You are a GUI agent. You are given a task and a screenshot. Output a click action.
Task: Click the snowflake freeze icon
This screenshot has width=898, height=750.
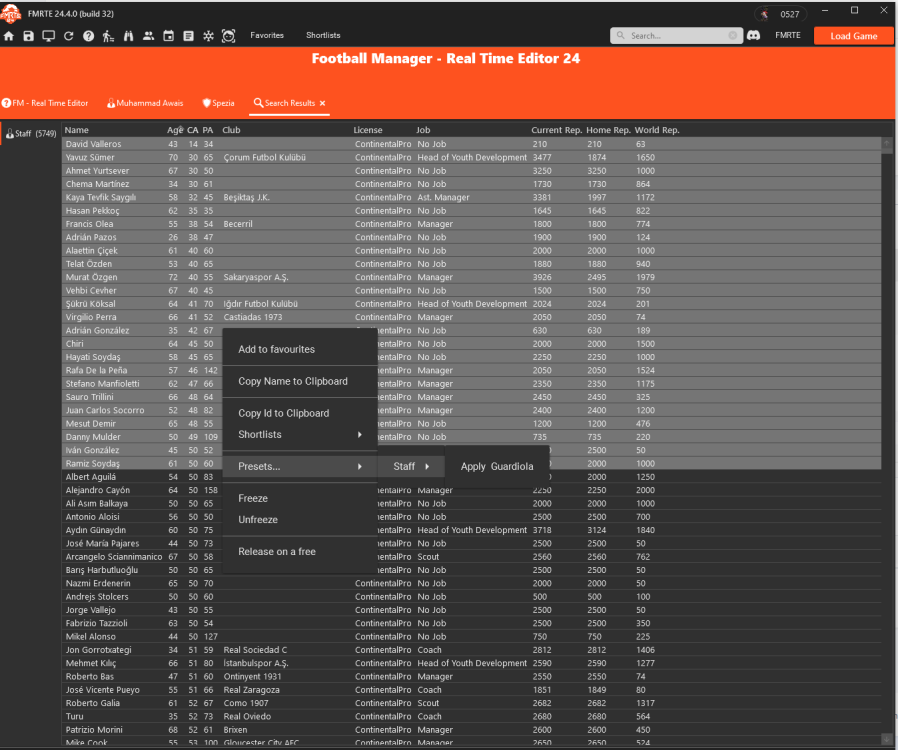(x=208, y=36)
